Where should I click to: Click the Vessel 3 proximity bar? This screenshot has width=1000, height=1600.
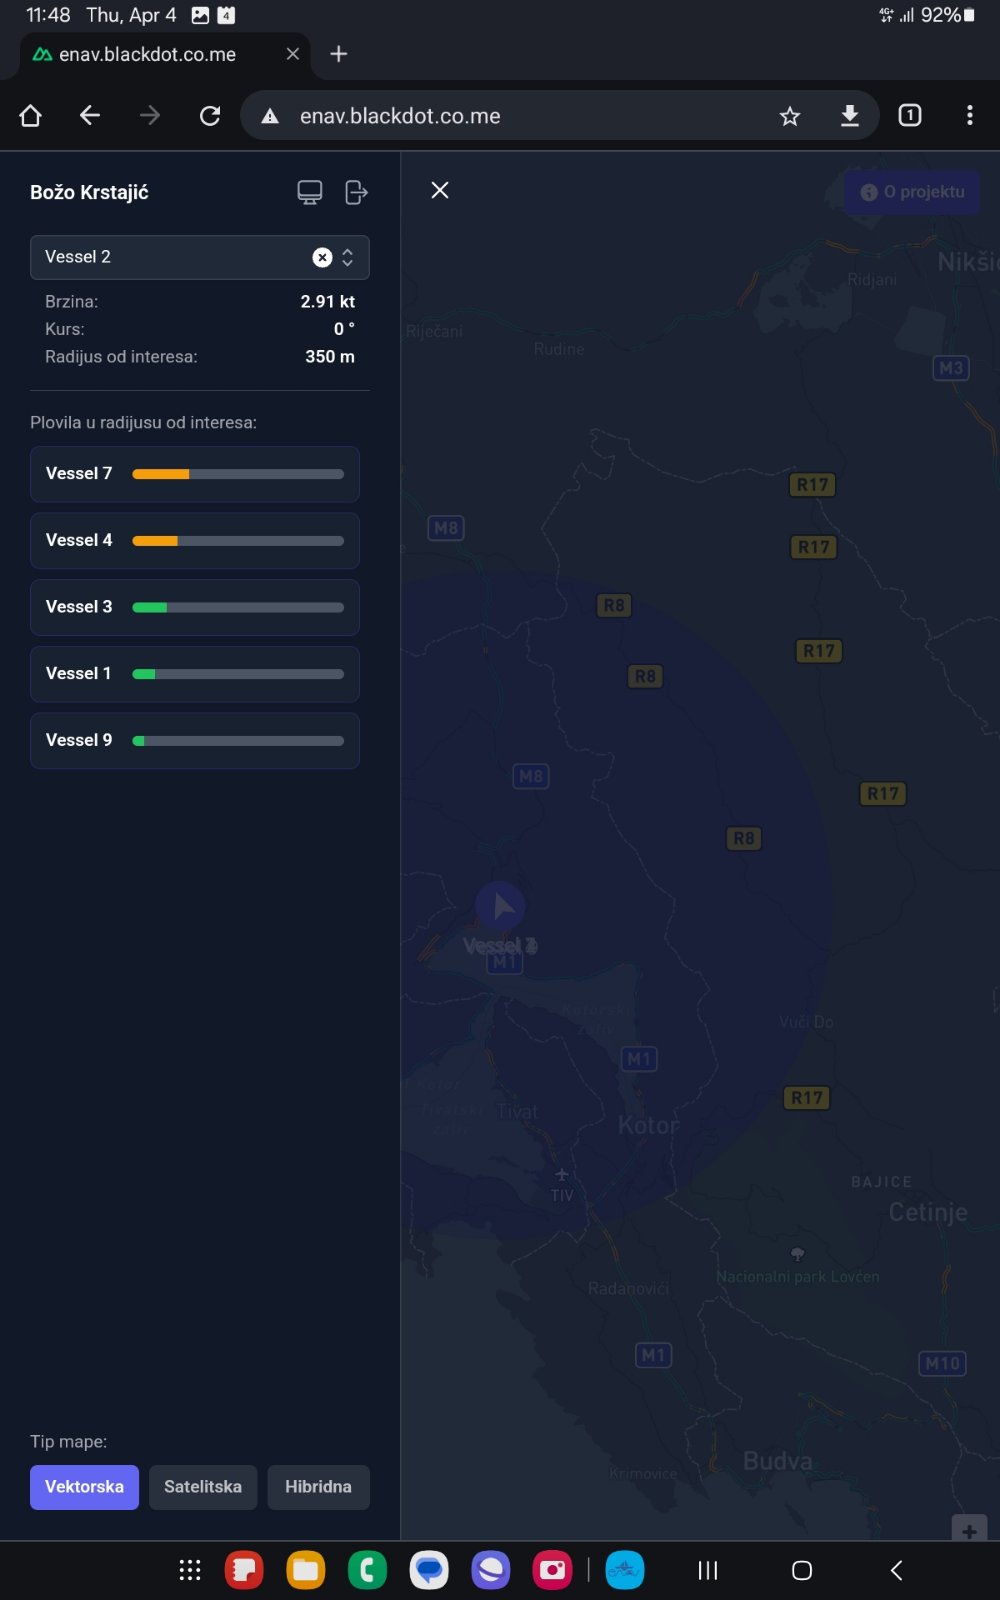(x=238, y=607)
